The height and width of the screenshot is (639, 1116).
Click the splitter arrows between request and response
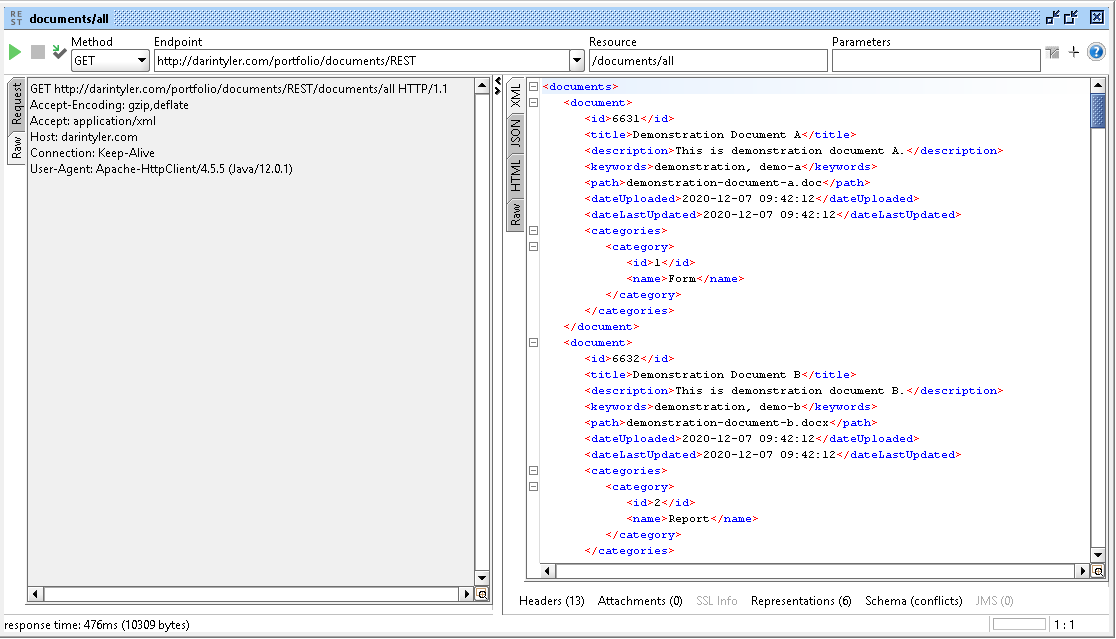498,85
